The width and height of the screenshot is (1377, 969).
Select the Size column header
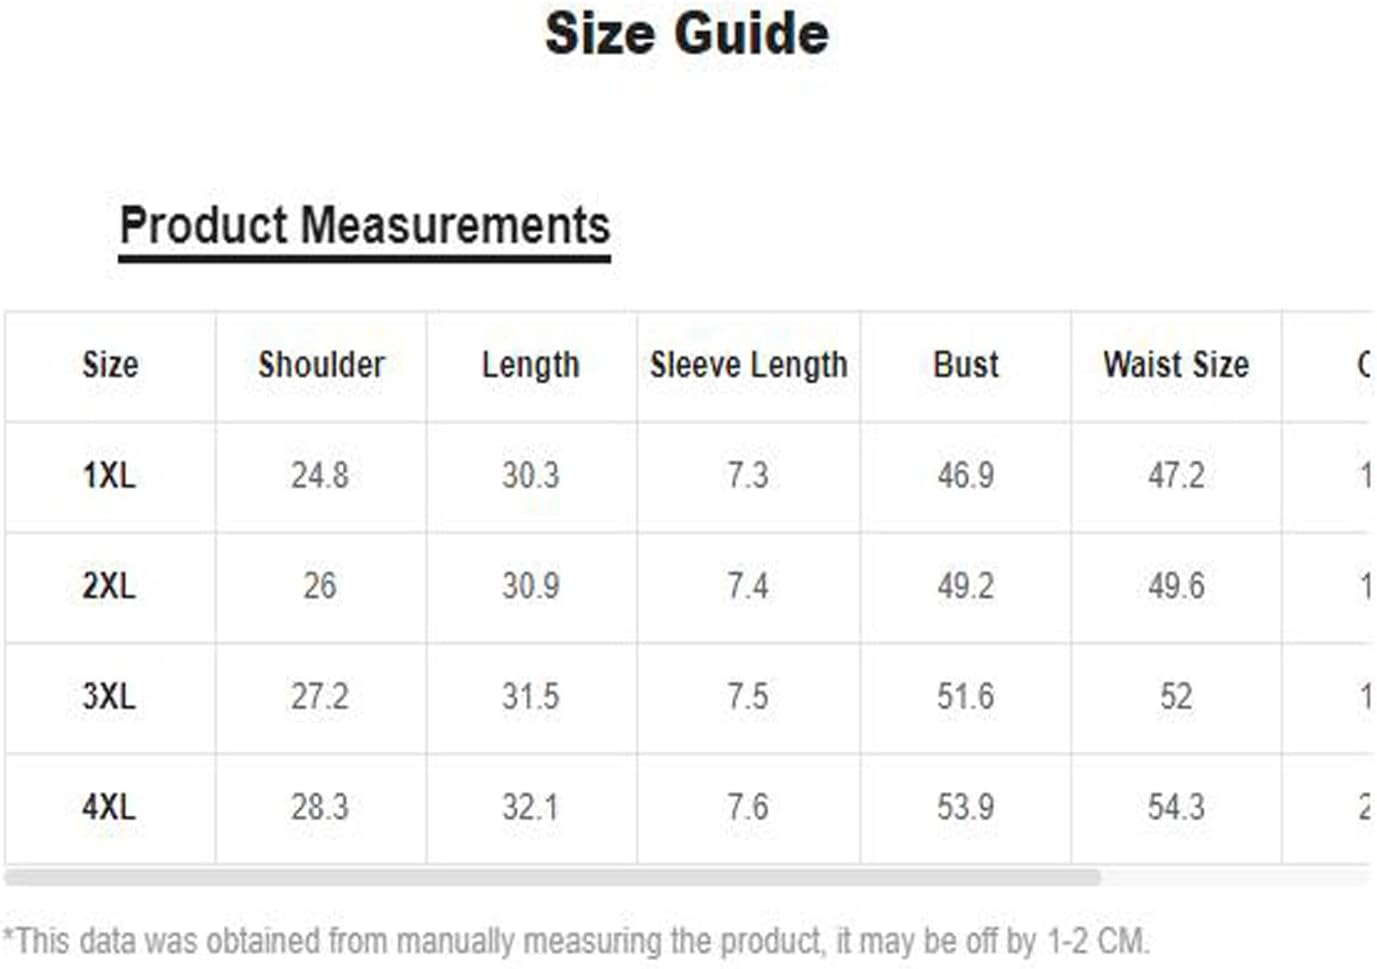coord(110,364)
